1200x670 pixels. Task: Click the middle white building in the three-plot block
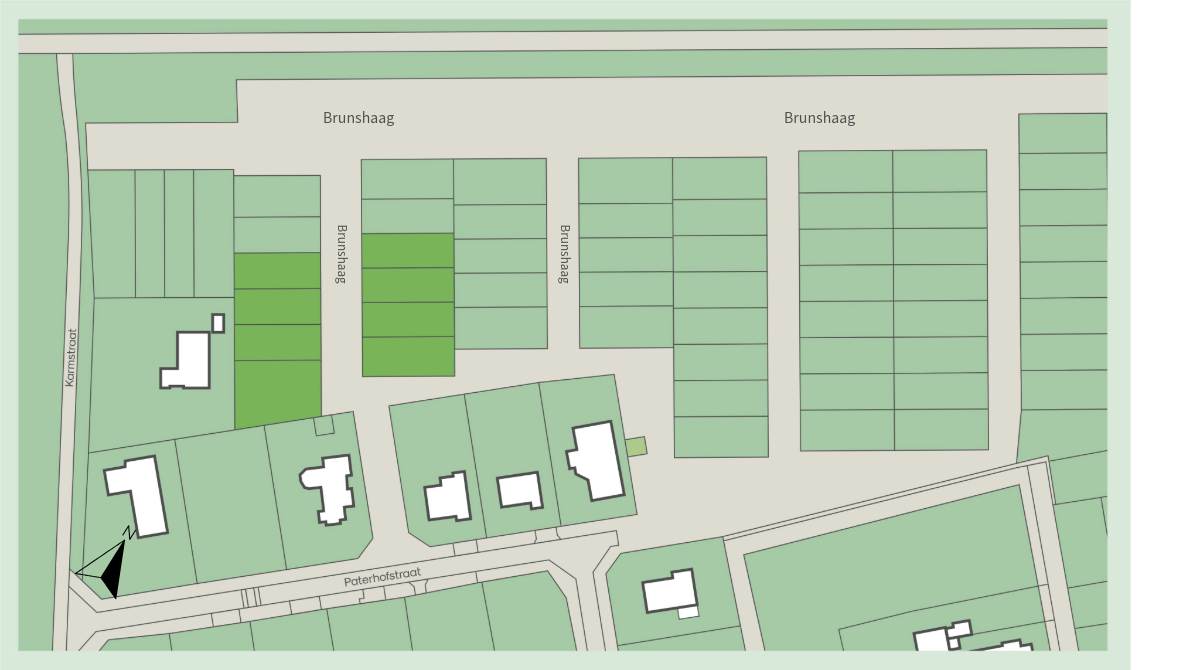(x=520, y=491)
